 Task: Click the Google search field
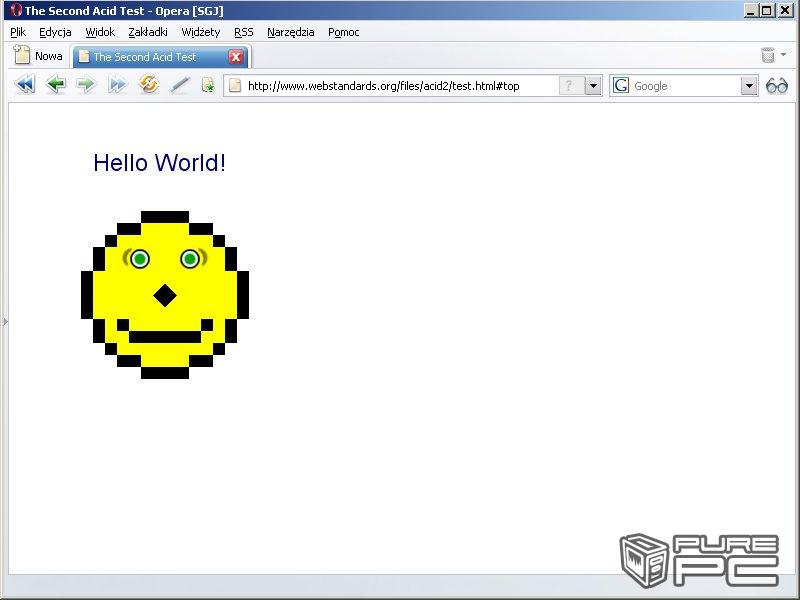pyautogui.click(x=685, y=86)
